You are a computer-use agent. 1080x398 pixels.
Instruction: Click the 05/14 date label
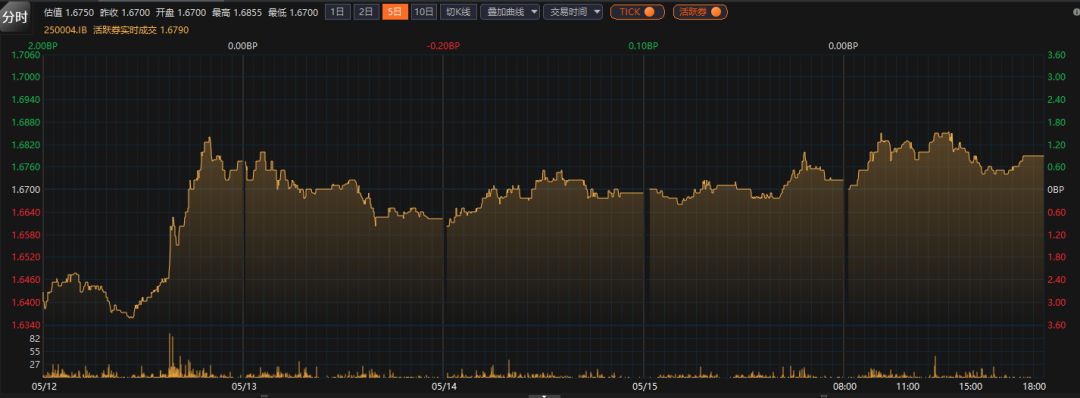[x=443, y=386]
